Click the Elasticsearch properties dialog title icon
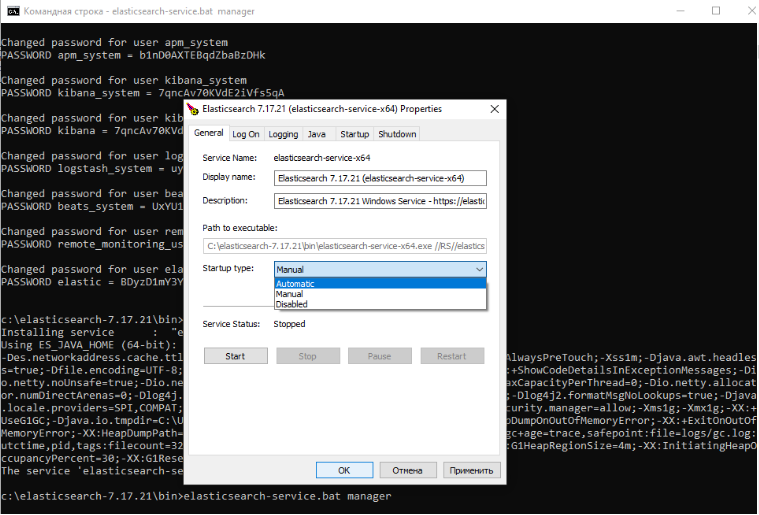This screenshot has height=515, width=759. (193, 109)
